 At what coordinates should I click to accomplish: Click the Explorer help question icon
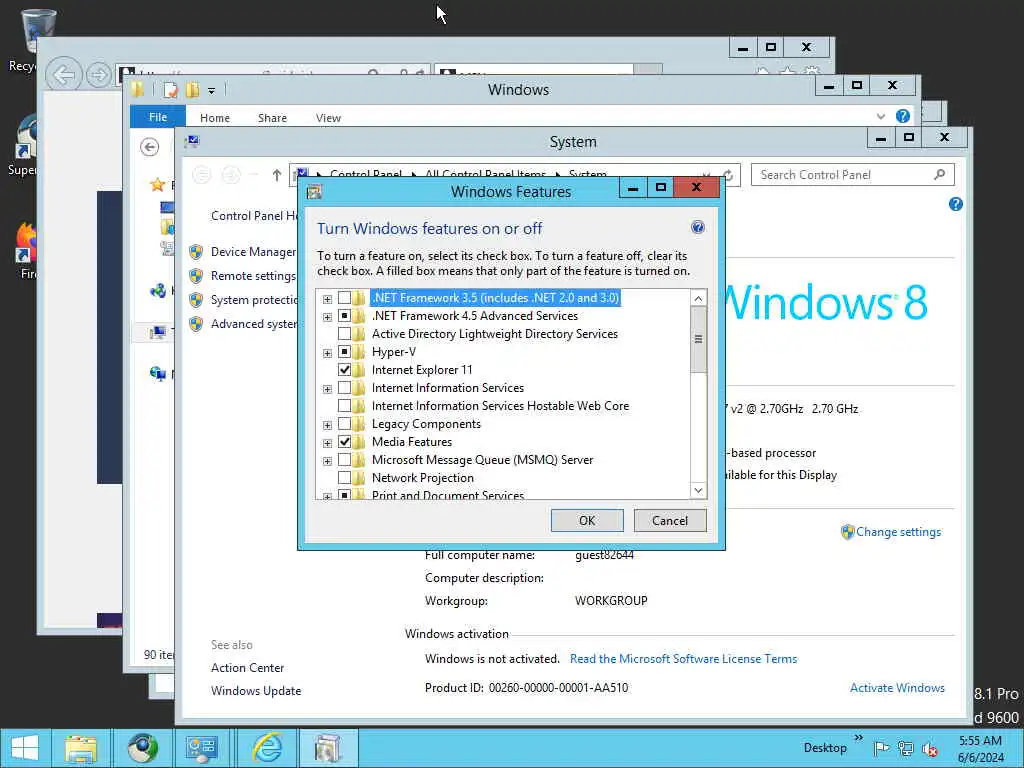(903, 116)
